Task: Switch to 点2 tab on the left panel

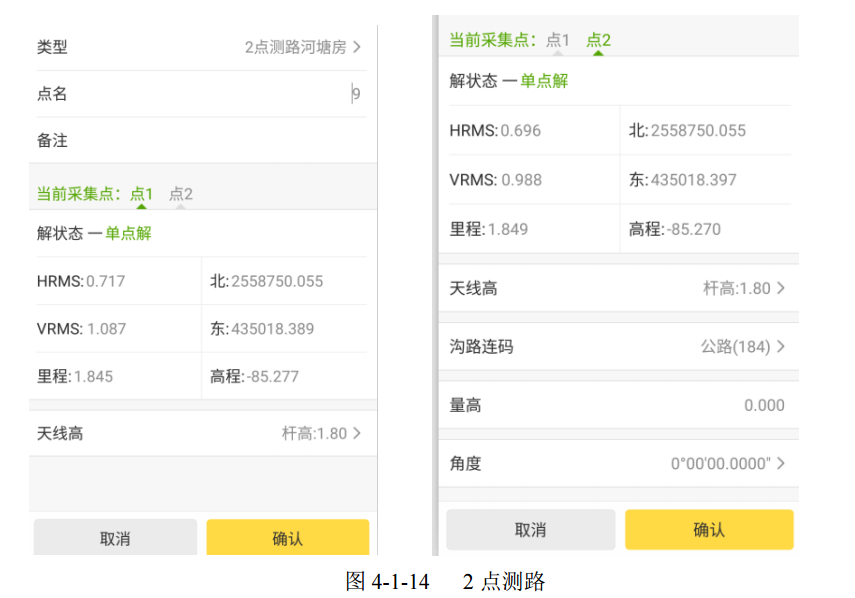Action: (181, 194)
